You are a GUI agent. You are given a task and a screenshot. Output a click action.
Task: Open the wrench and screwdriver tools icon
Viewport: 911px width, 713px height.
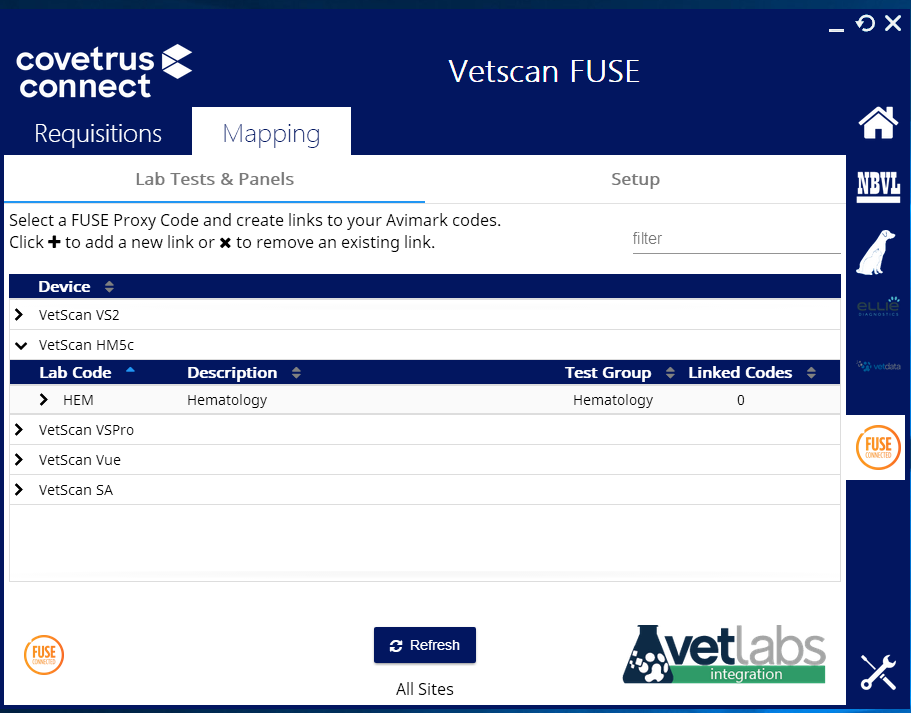878,672
